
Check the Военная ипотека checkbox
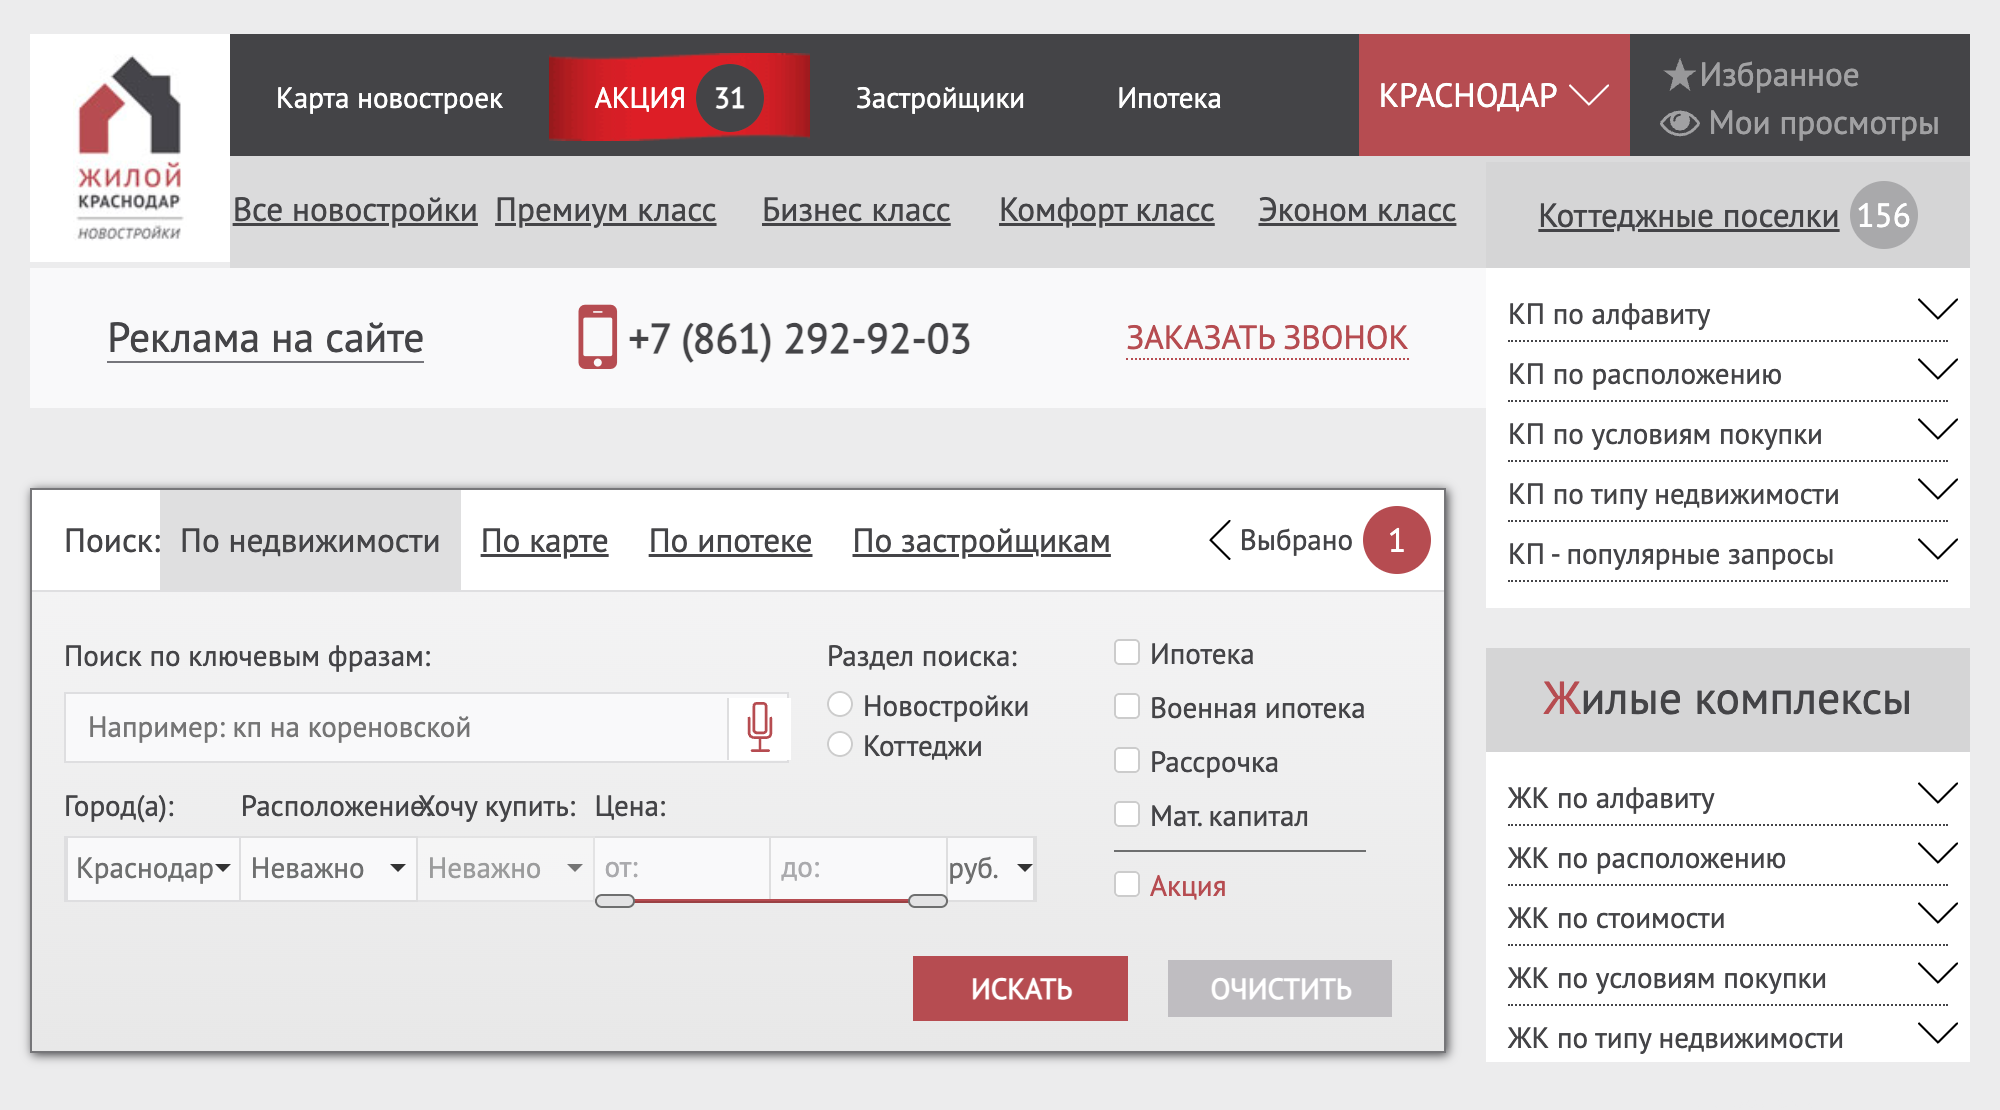(x=1127, y=707)
